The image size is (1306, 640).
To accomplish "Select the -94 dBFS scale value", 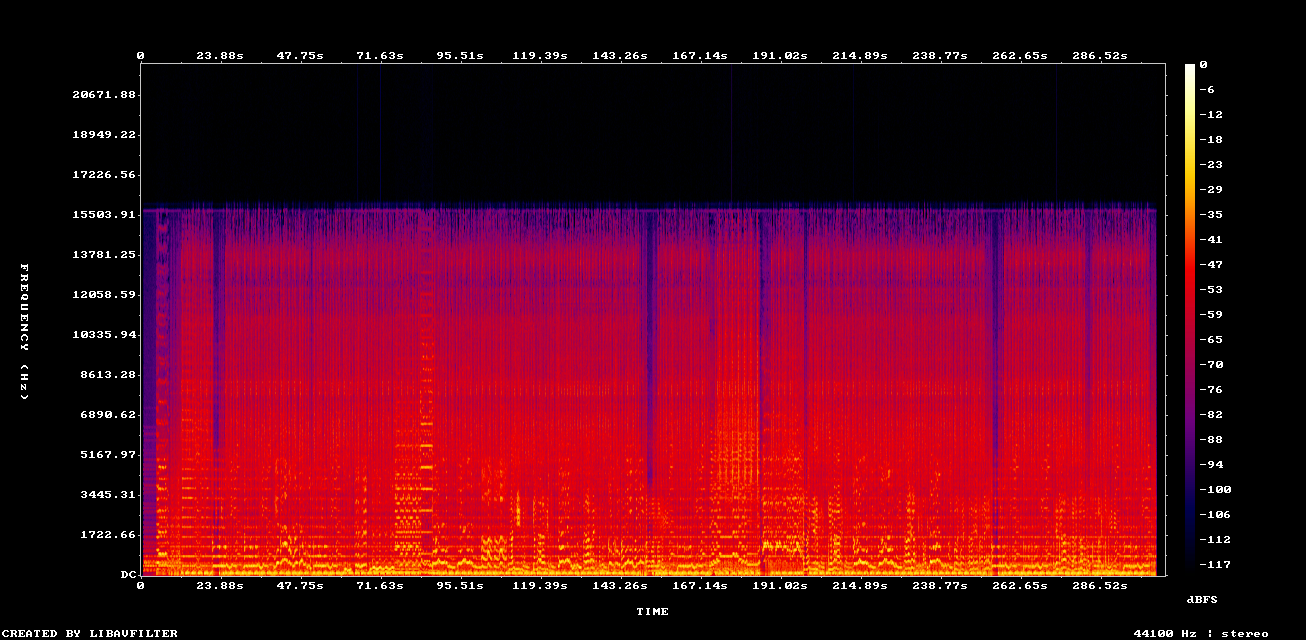I will (1211, 464).
